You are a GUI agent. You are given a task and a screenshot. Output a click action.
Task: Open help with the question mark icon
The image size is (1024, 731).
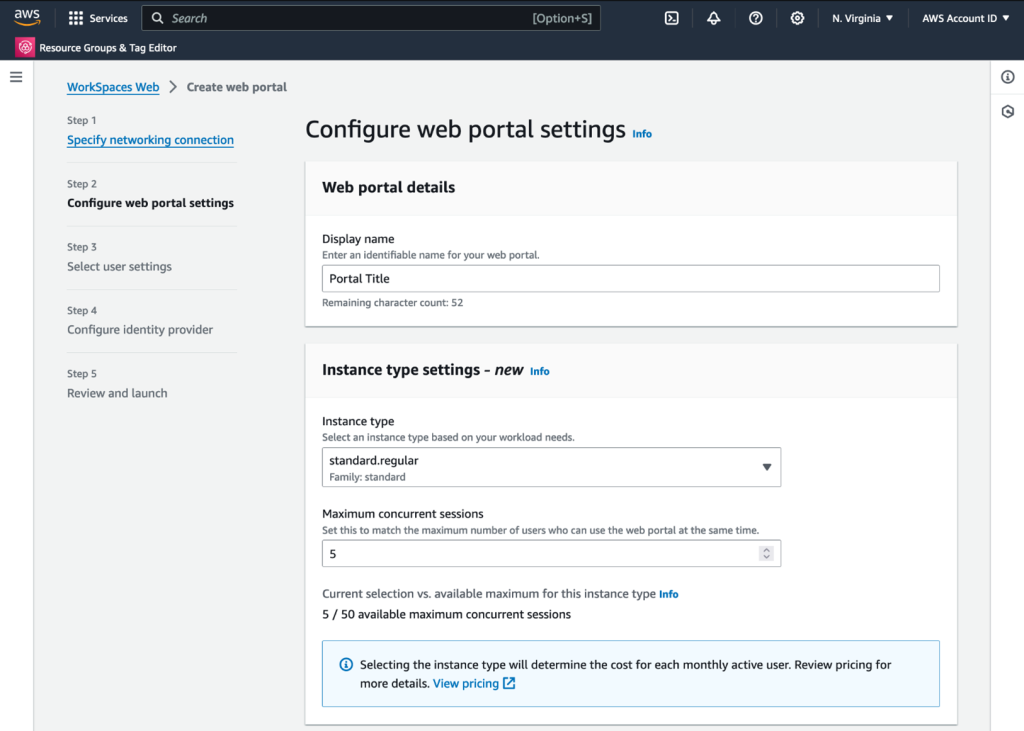755,17
